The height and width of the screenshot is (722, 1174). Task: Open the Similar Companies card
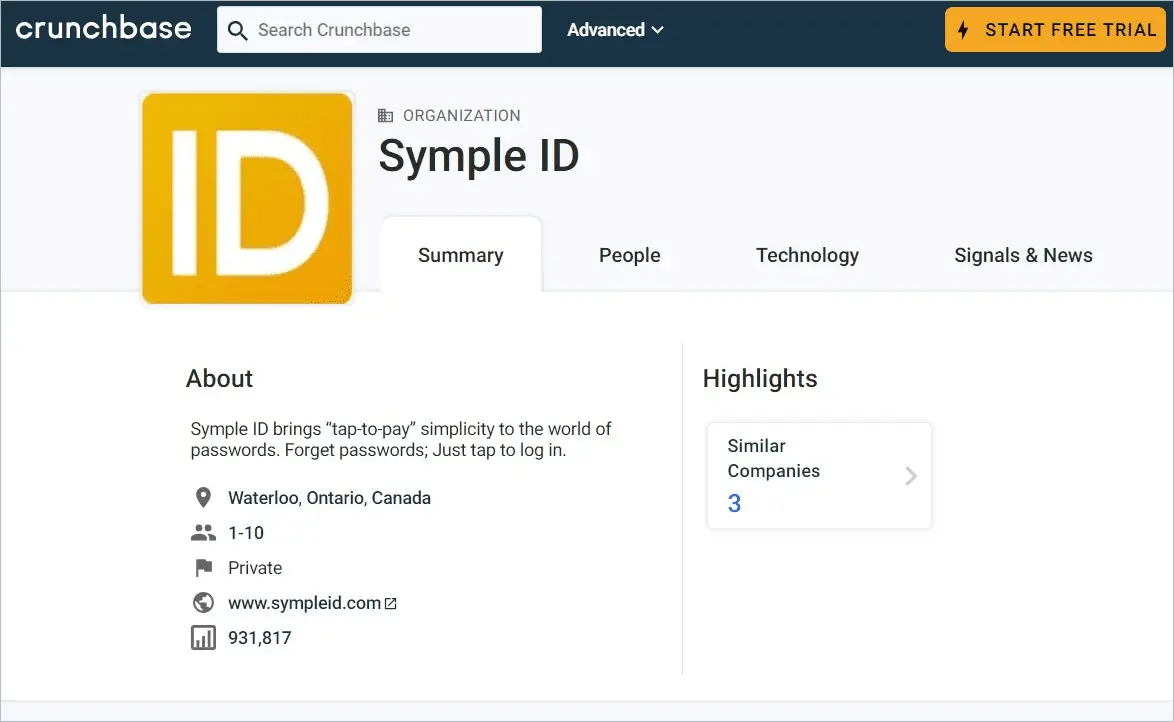[819, 476]
